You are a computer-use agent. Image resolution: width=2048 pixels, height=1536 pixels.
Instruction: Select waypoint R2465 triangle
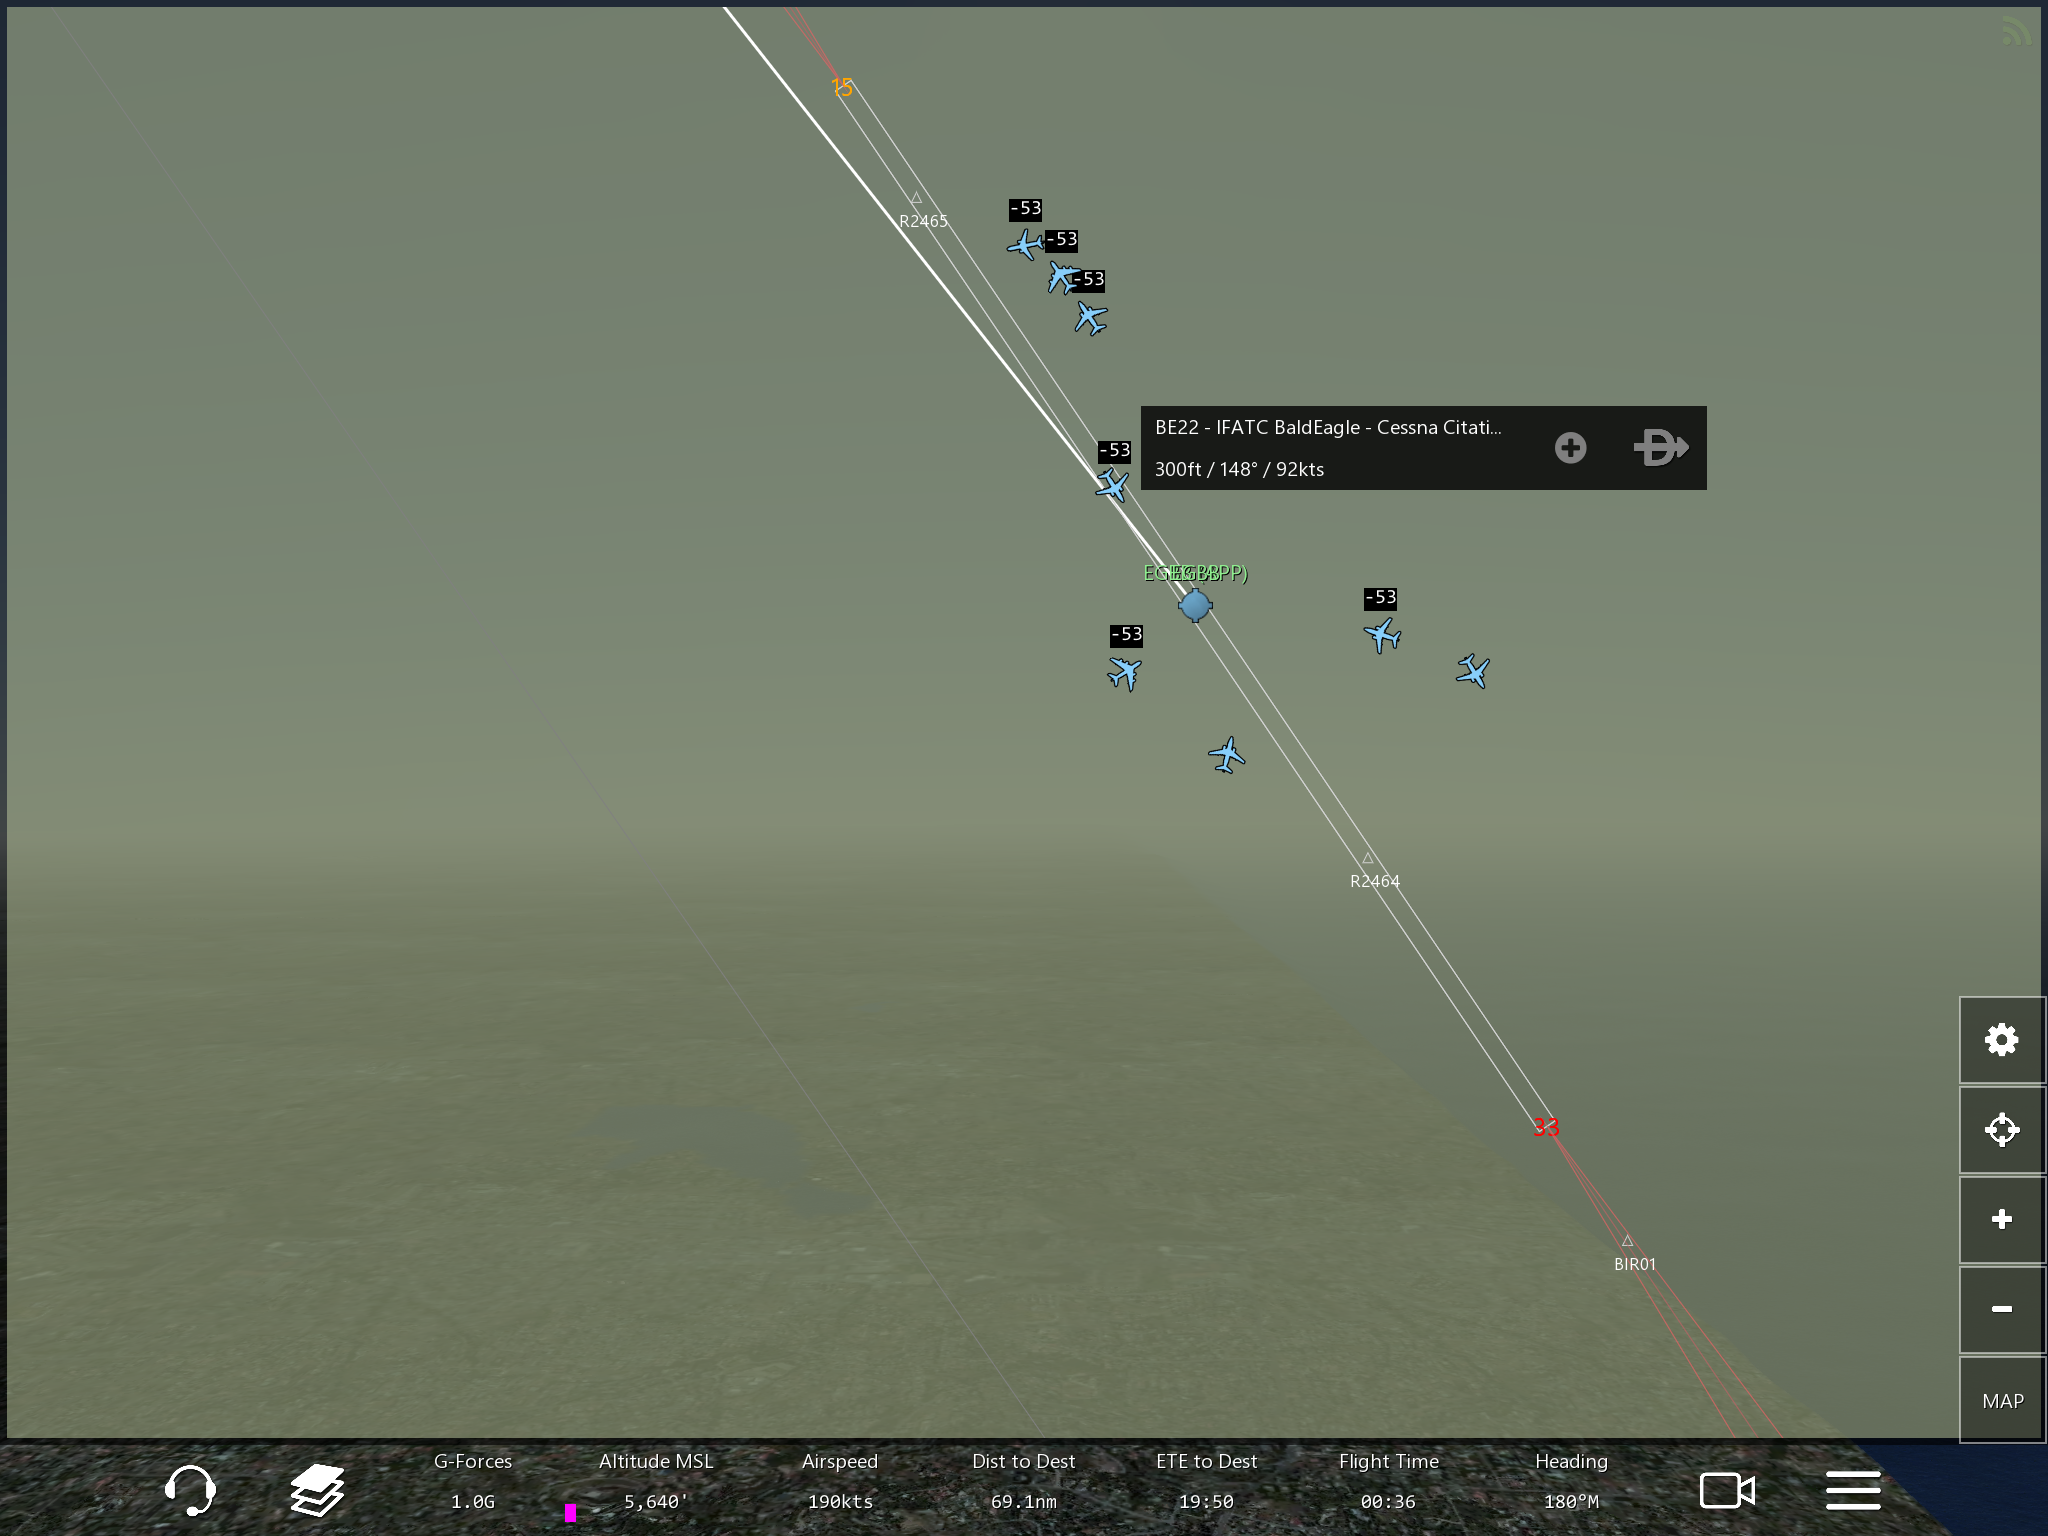916,199
